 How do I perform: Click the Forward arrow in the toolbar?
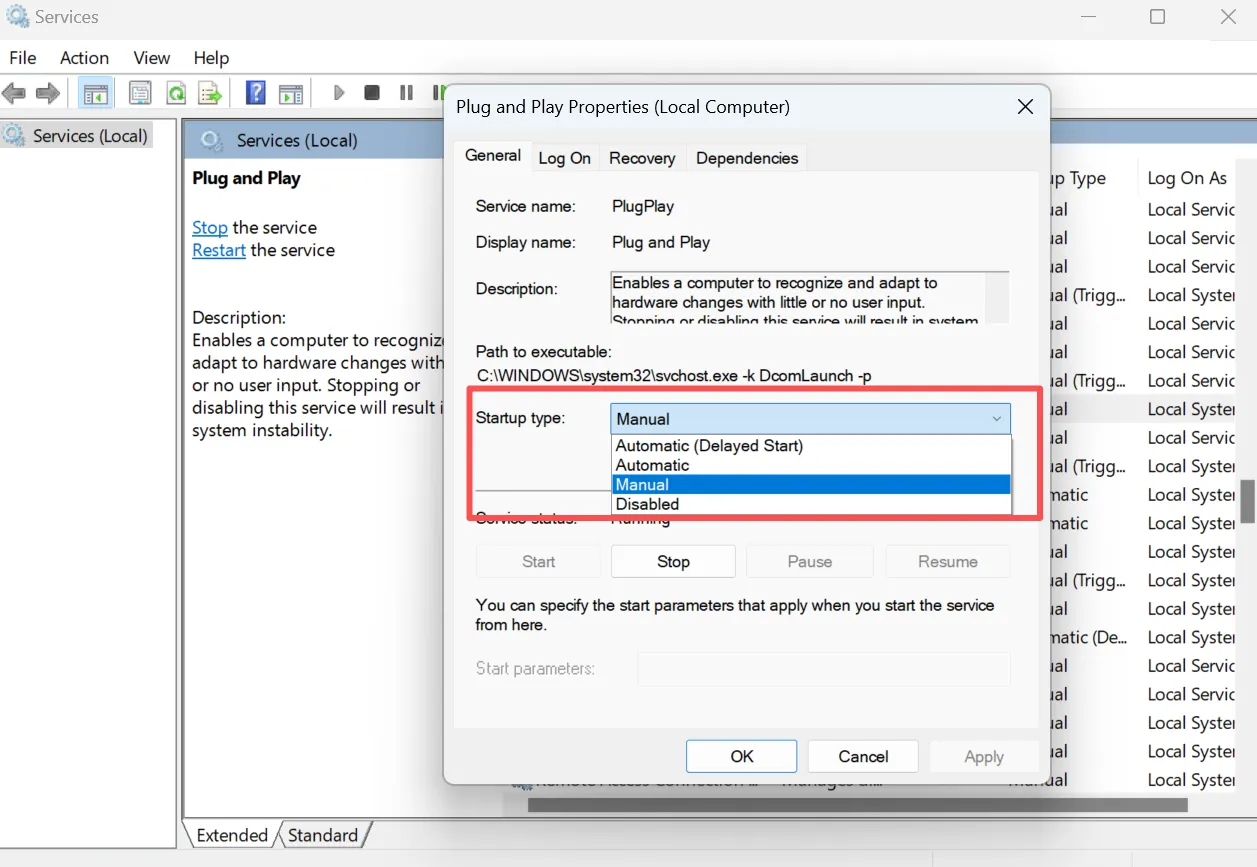pyautogui.click(x=47, y=93)
